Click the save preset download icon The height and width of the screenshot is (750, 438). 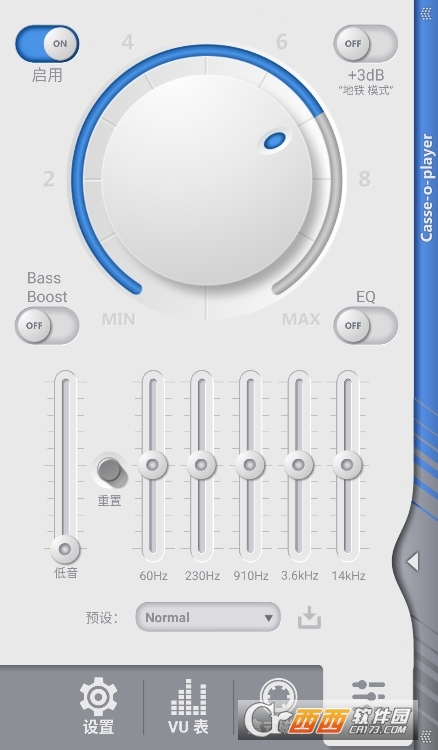[309, 617]
